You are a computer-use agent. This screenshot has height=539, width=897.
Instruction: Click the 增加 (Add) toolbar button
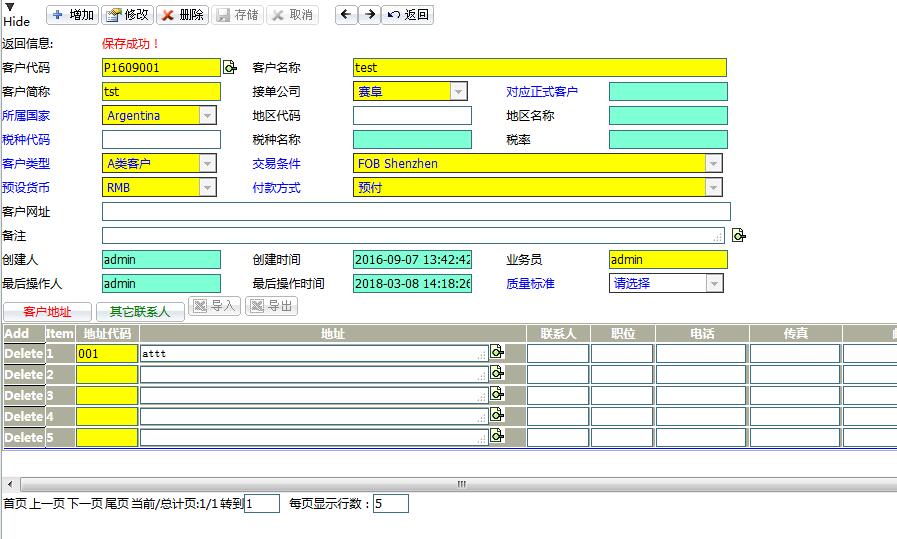73,15
